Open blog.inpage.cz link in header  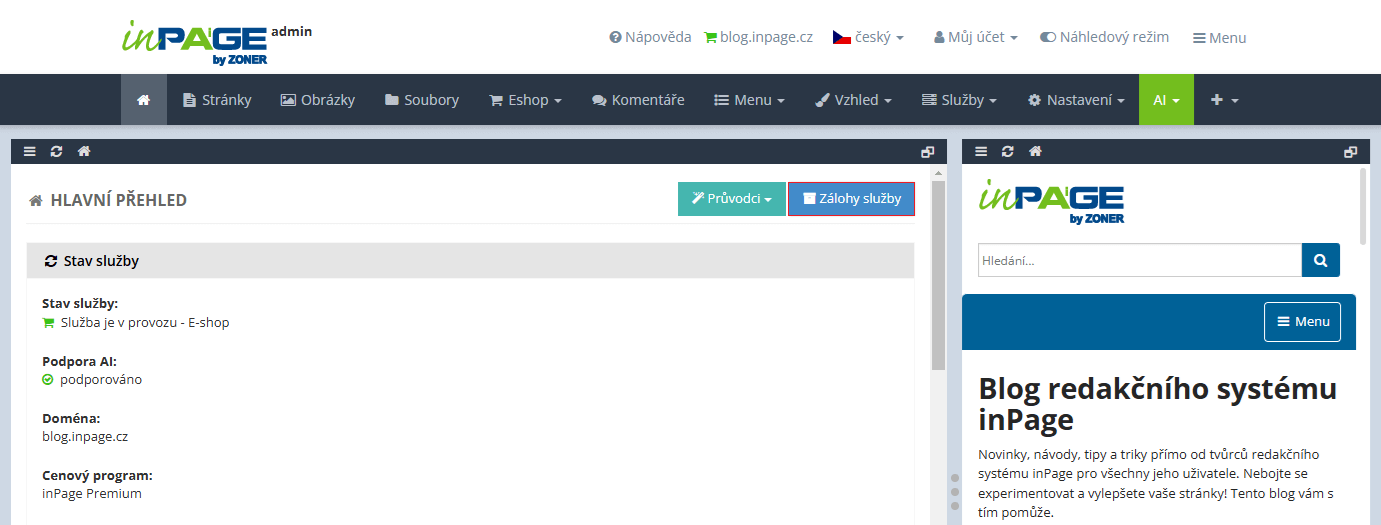coord(758,37)
